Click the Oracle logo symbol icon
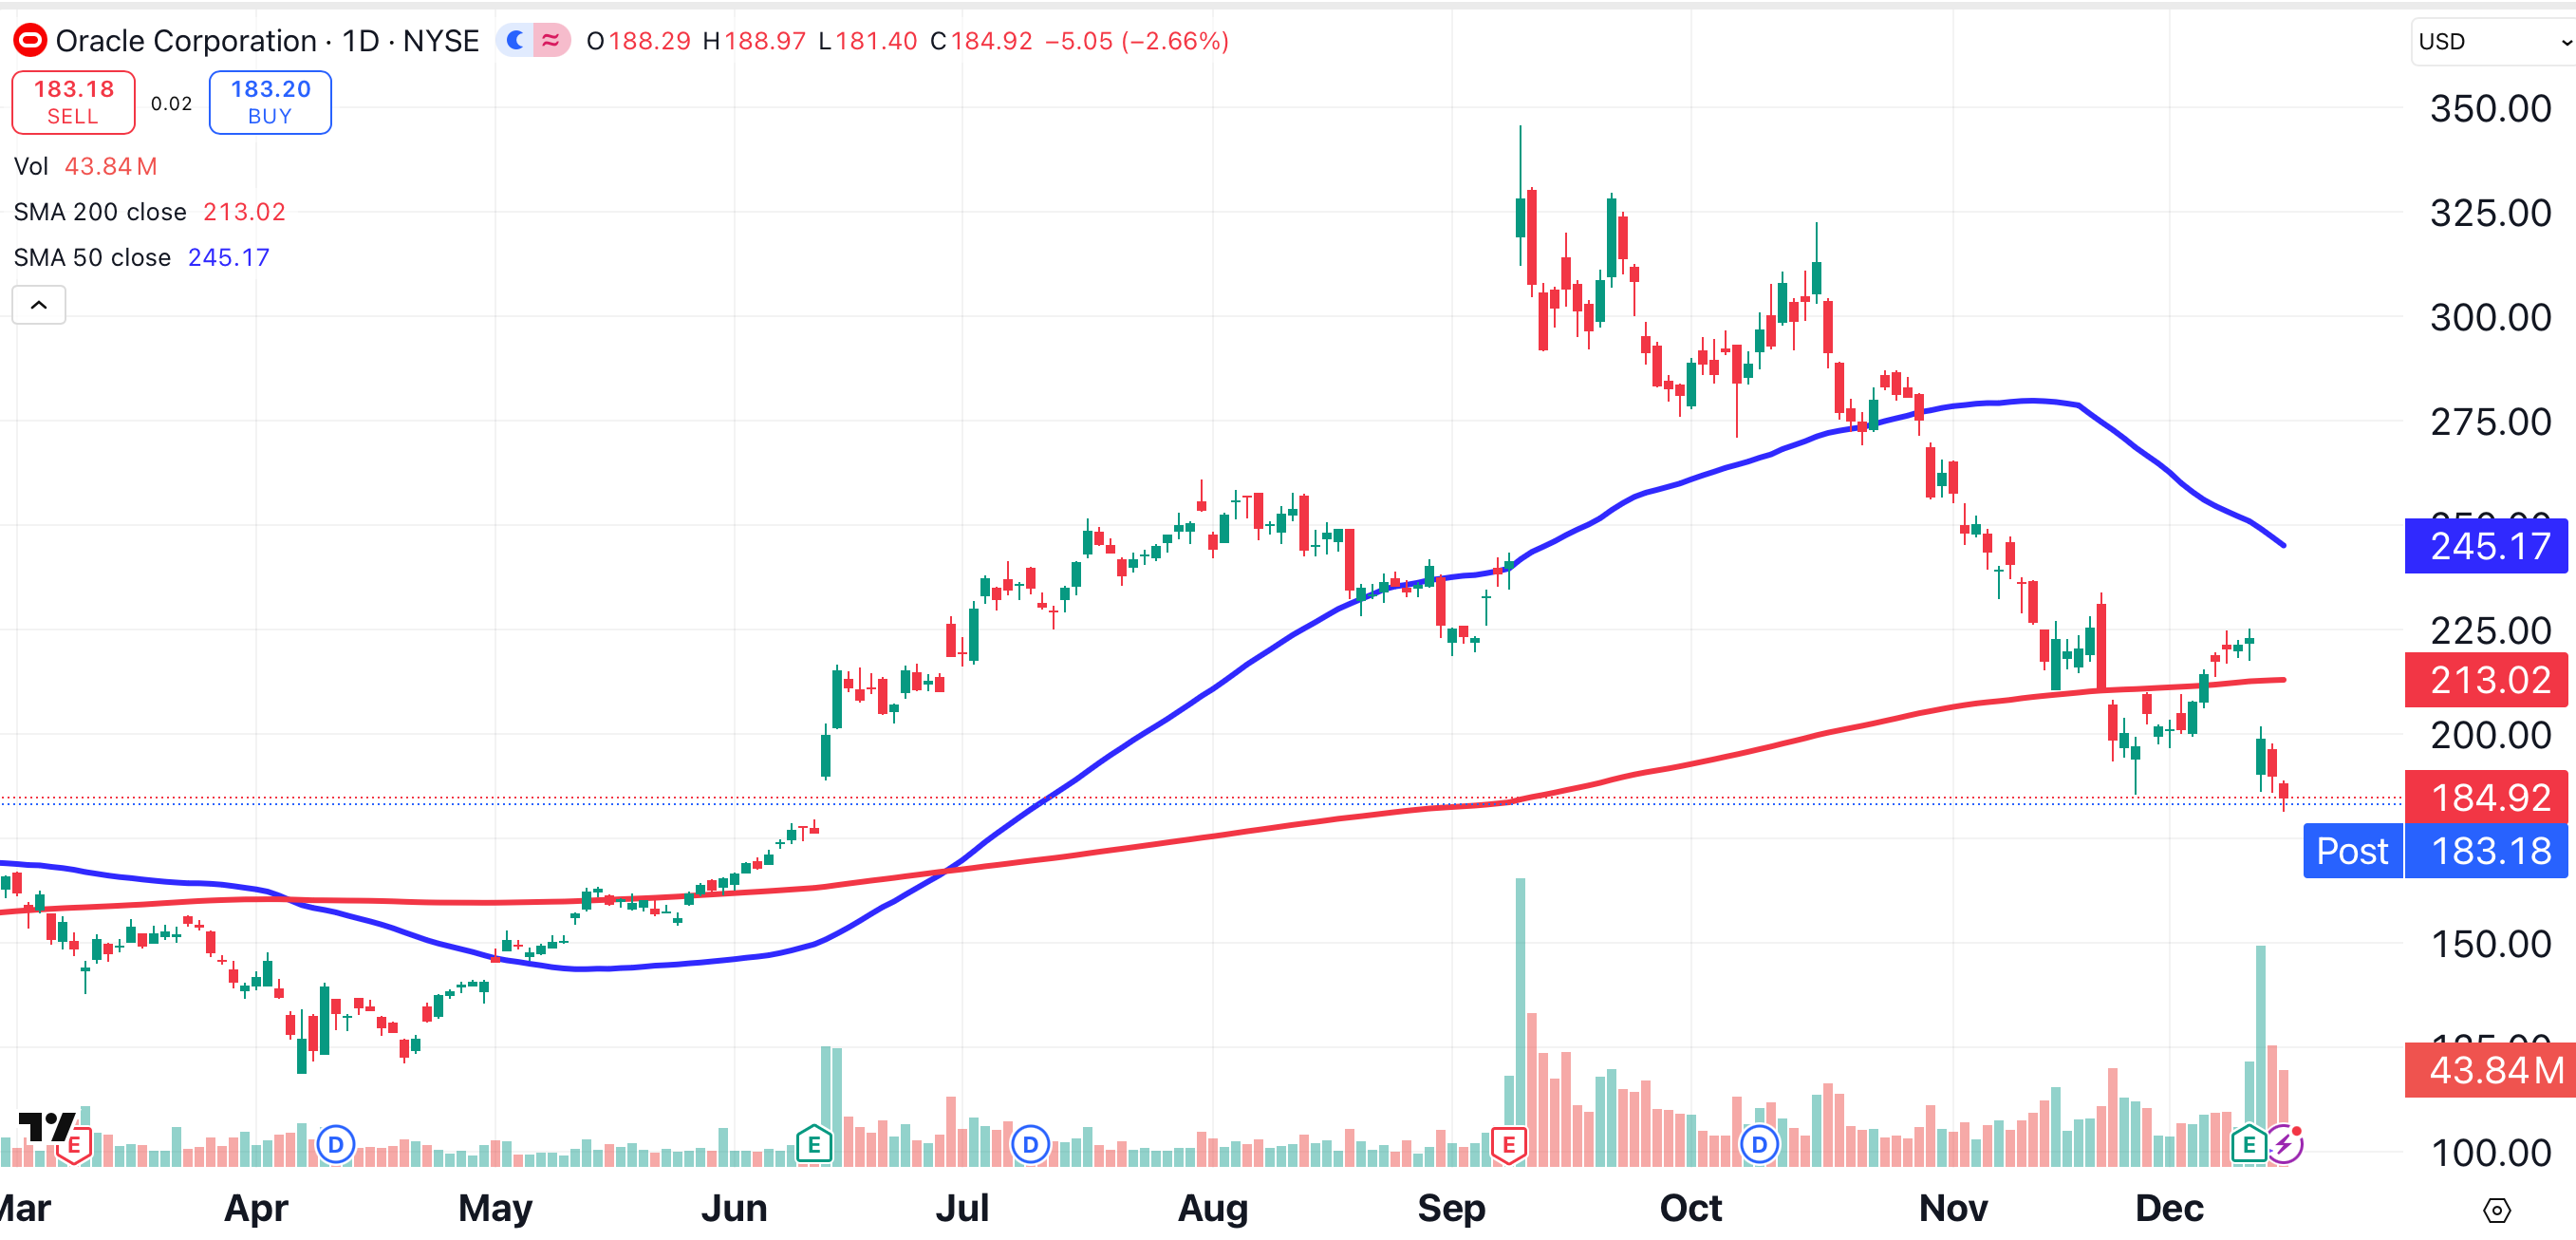The width and height of the screenshot is (2576, 1240). click(30, 41)
